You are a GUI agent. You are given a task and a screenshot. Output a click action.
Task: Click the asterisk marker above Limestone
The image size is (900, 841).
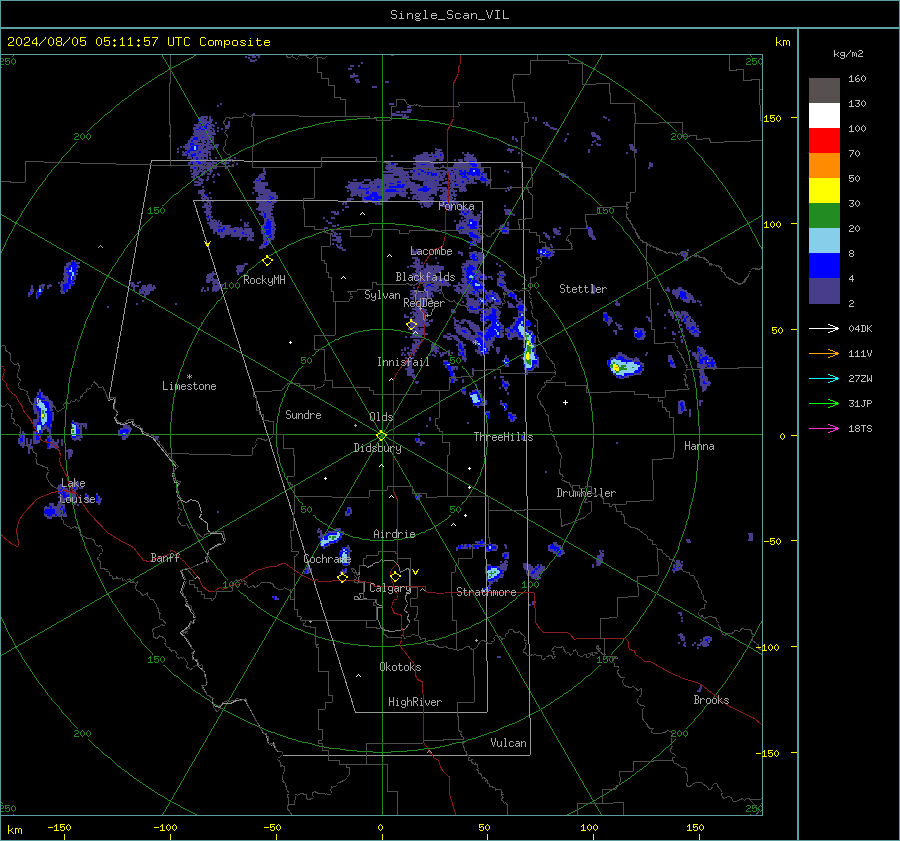[x=189, y=377]
